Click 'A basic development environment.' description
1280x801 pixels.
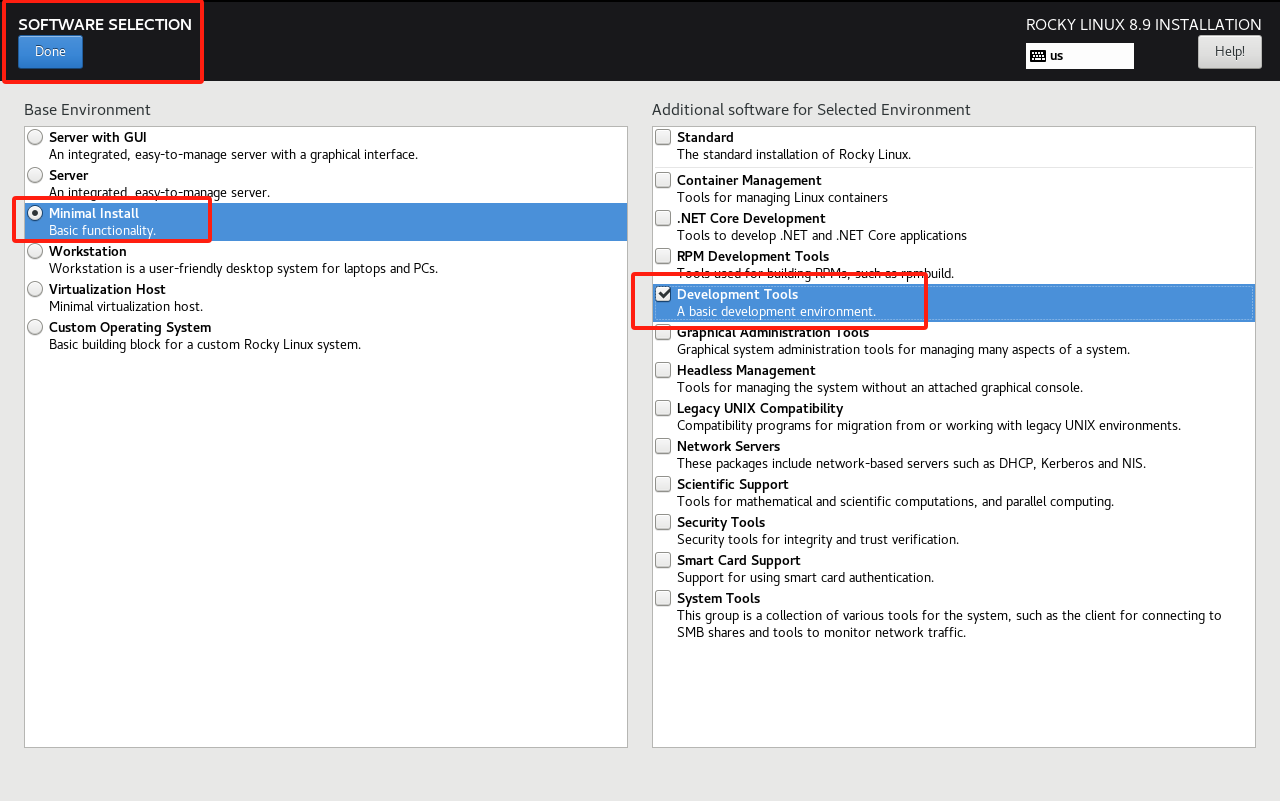776,312
